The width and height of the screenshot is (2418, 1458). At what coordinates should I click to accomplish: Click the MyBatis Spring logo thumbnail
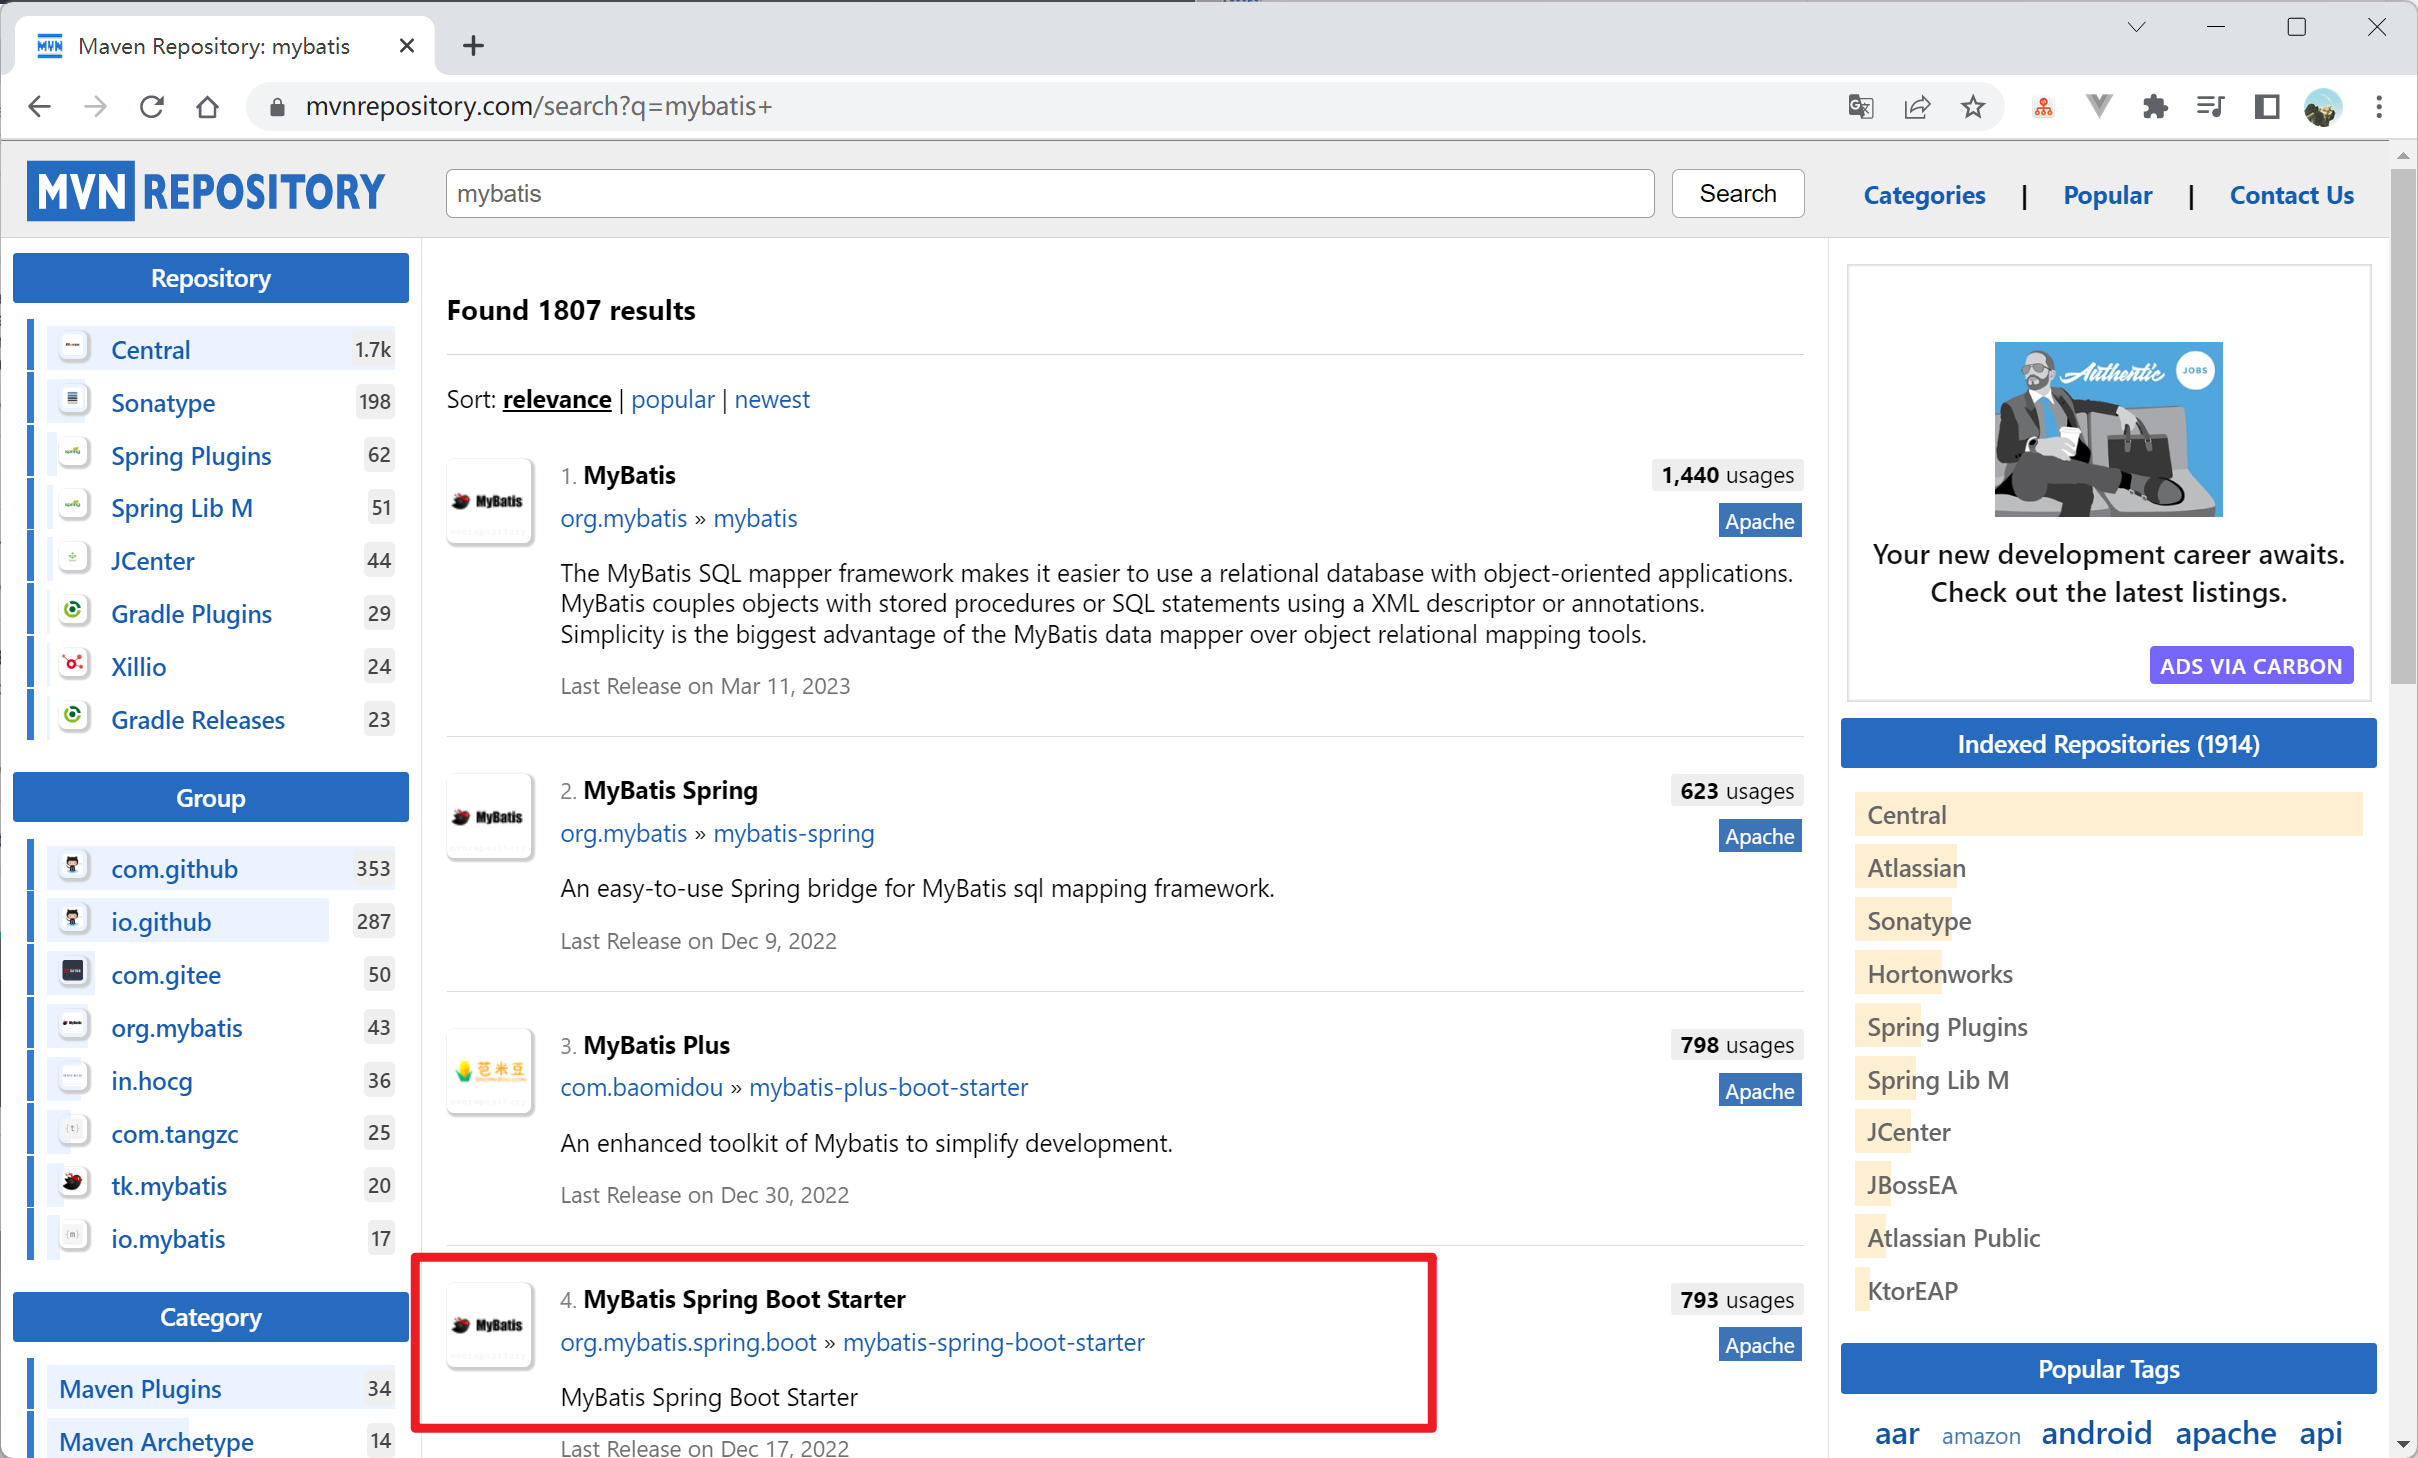[x=489, y=817]
